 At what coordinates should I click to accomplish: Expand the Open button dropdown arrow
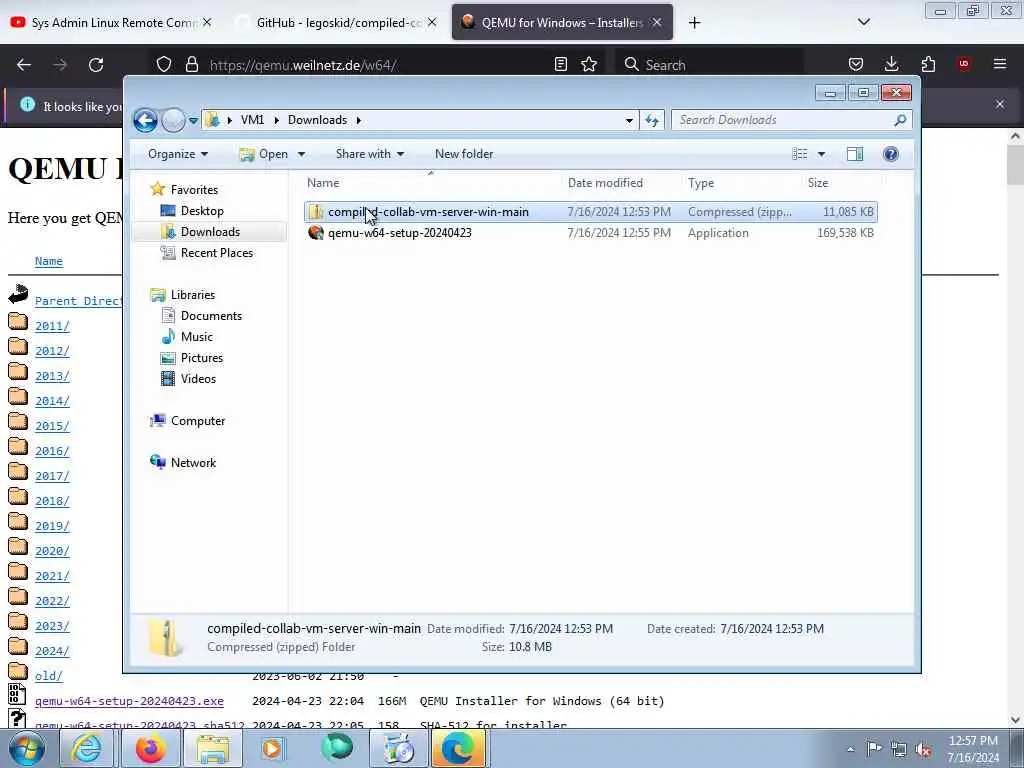[301, 154]
